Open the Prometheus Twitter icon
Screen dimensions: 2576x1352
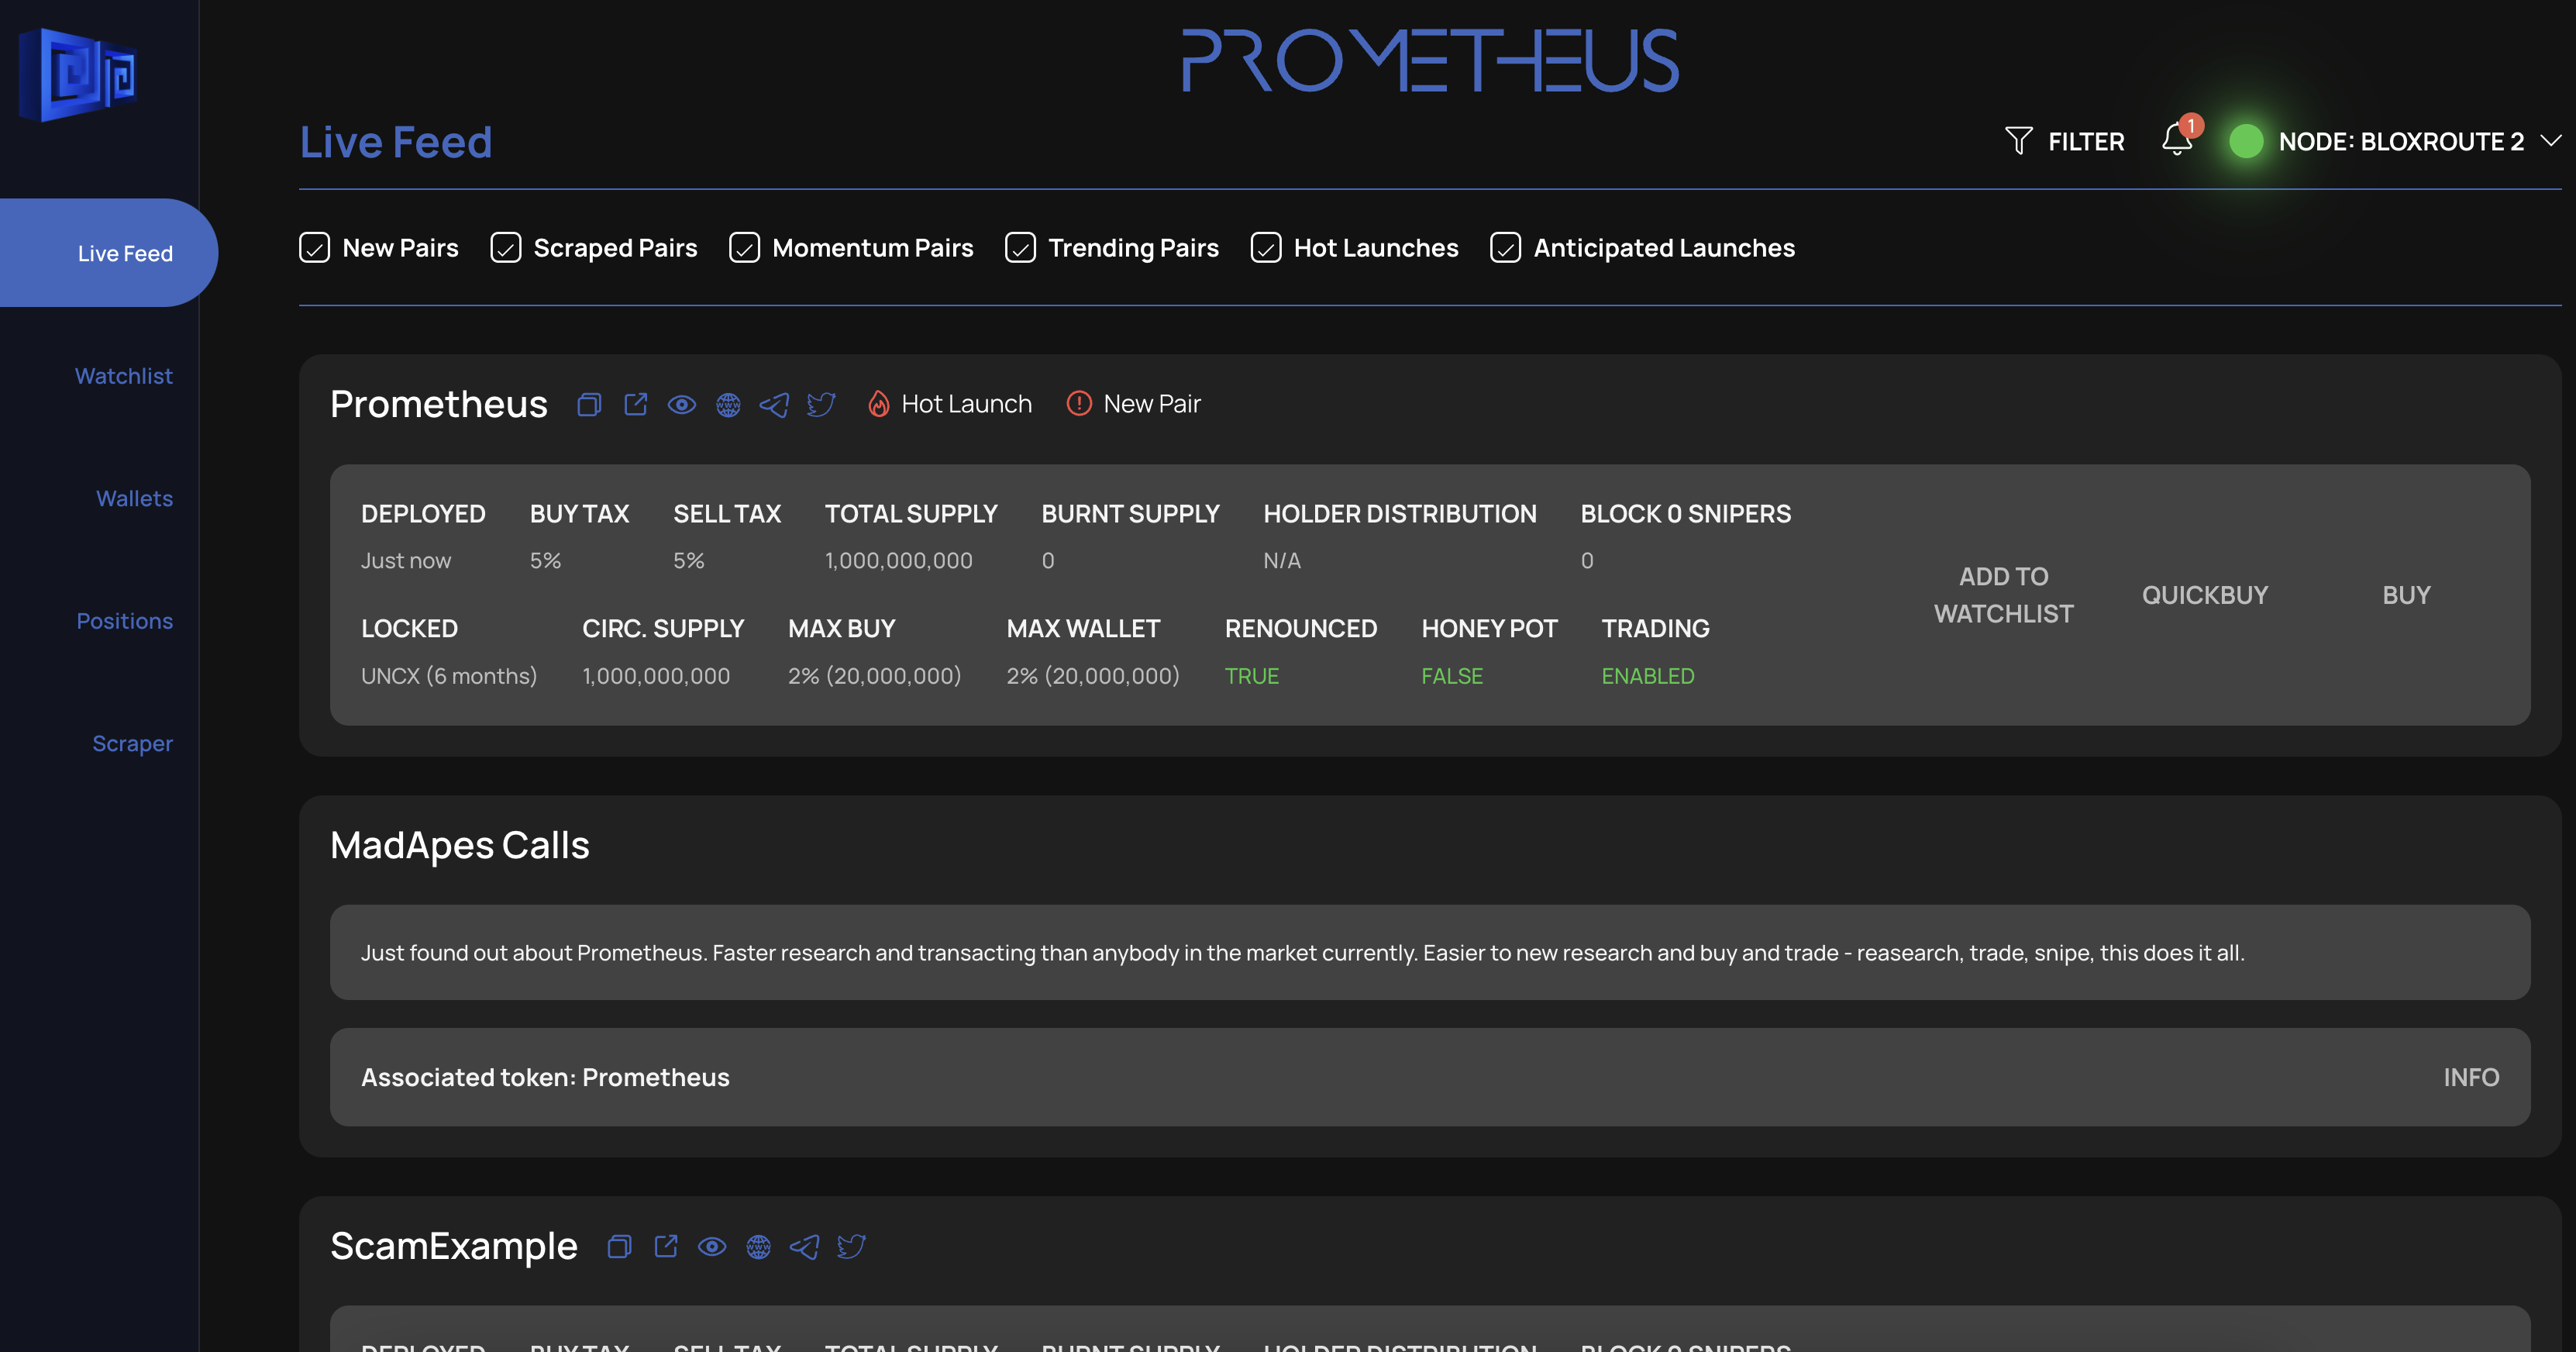(821, 404)
